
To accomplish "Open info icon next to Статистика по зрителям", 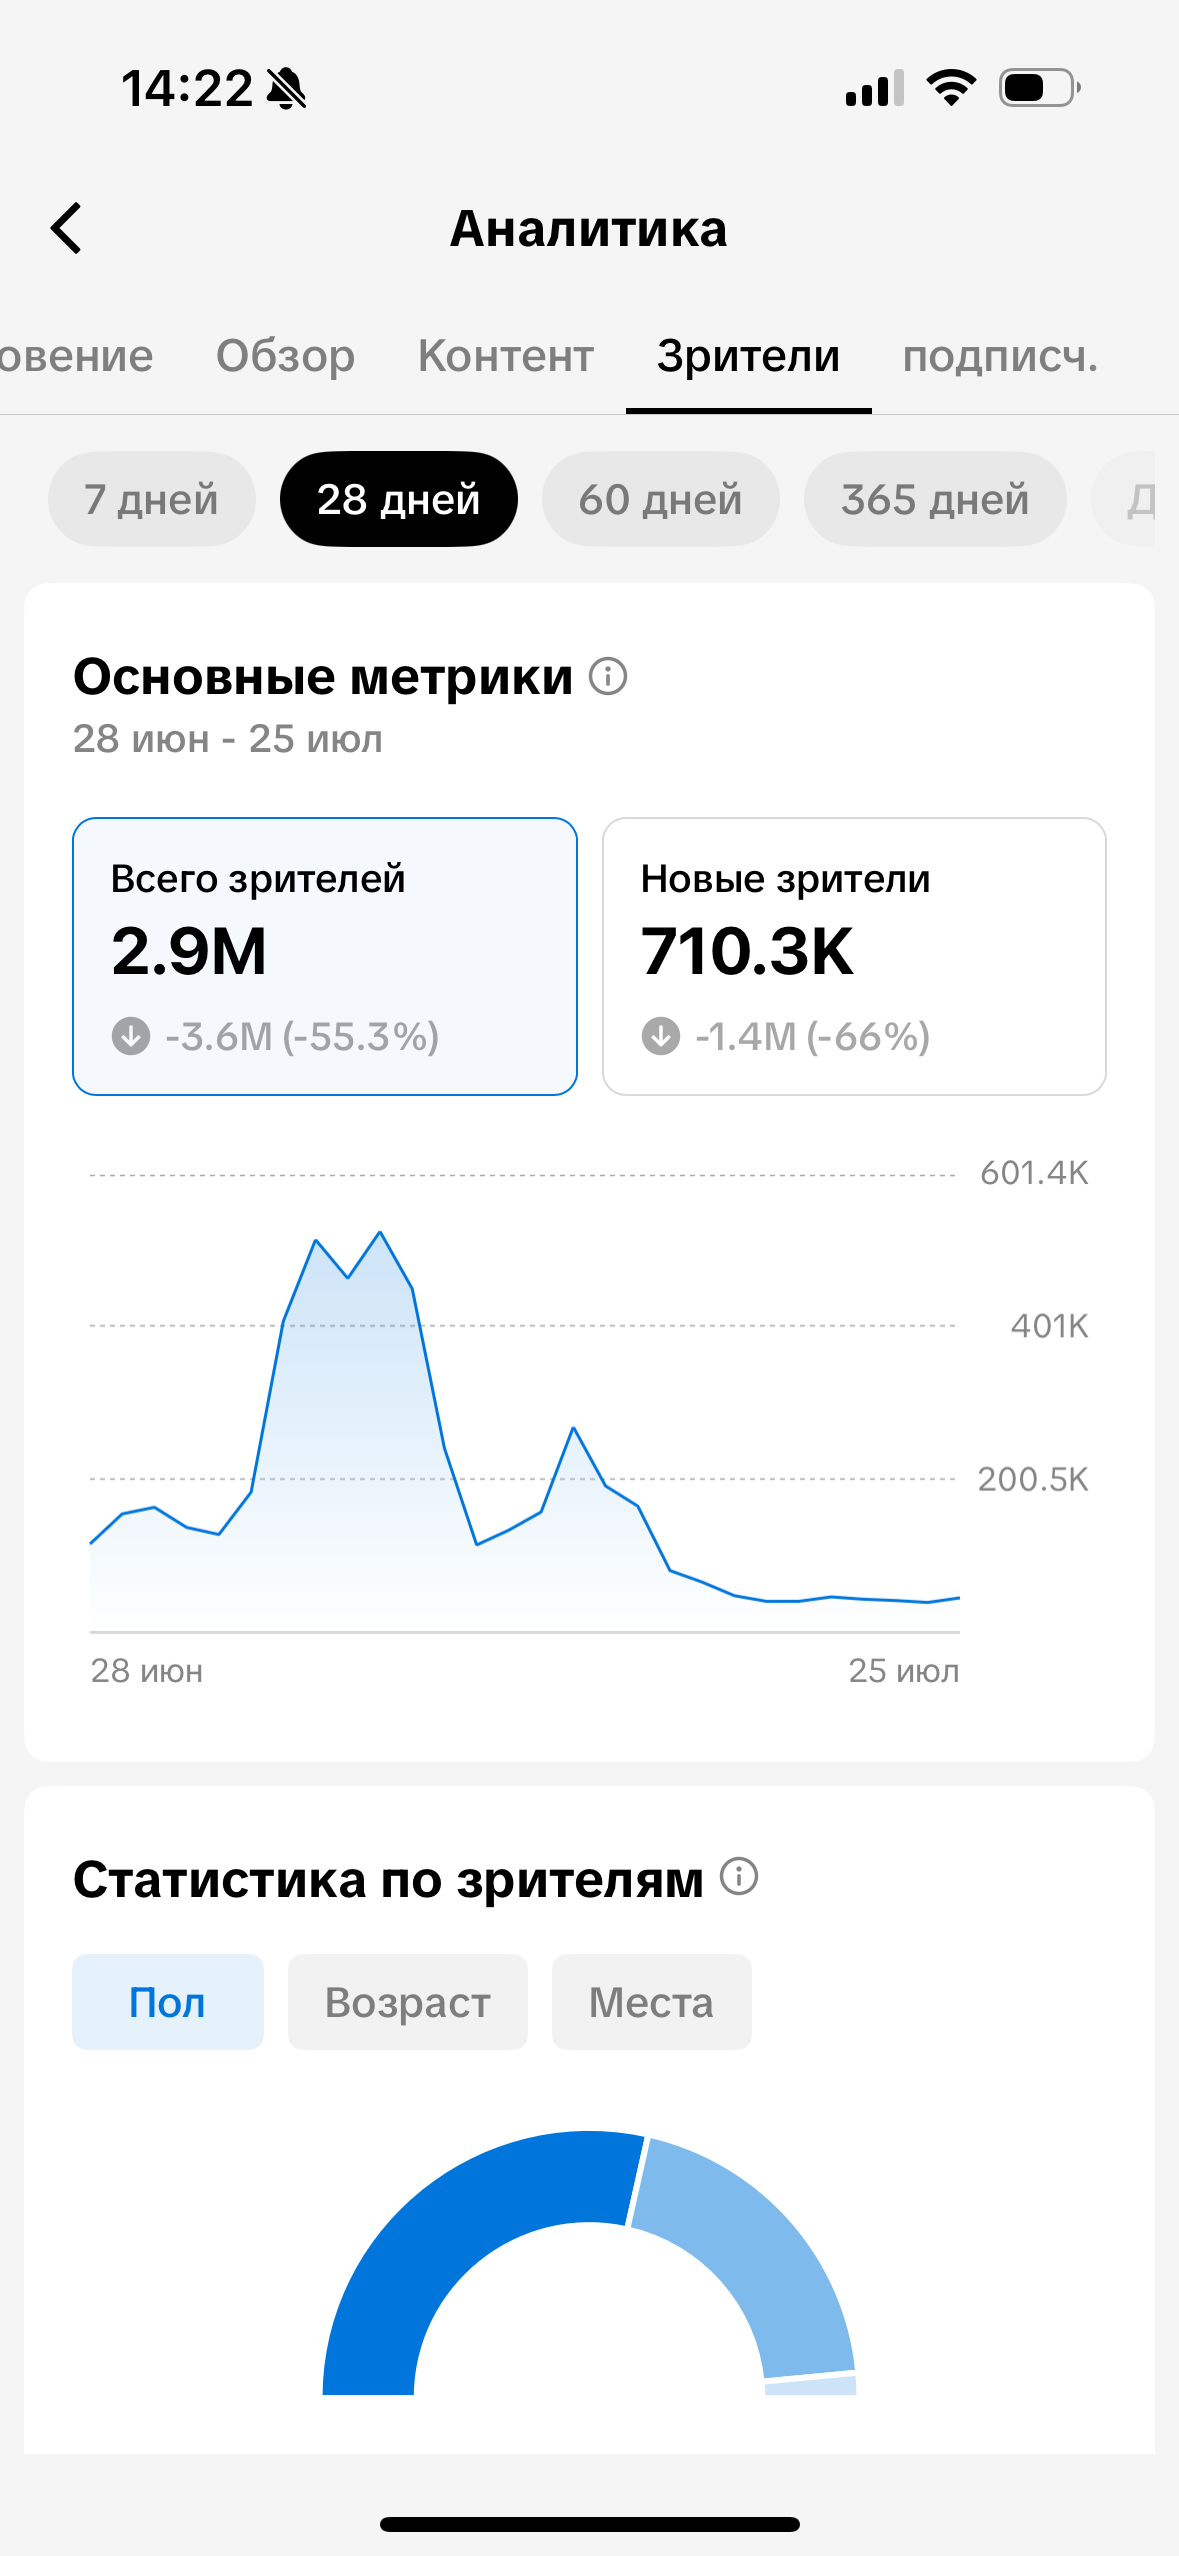I will [739, 1876].
